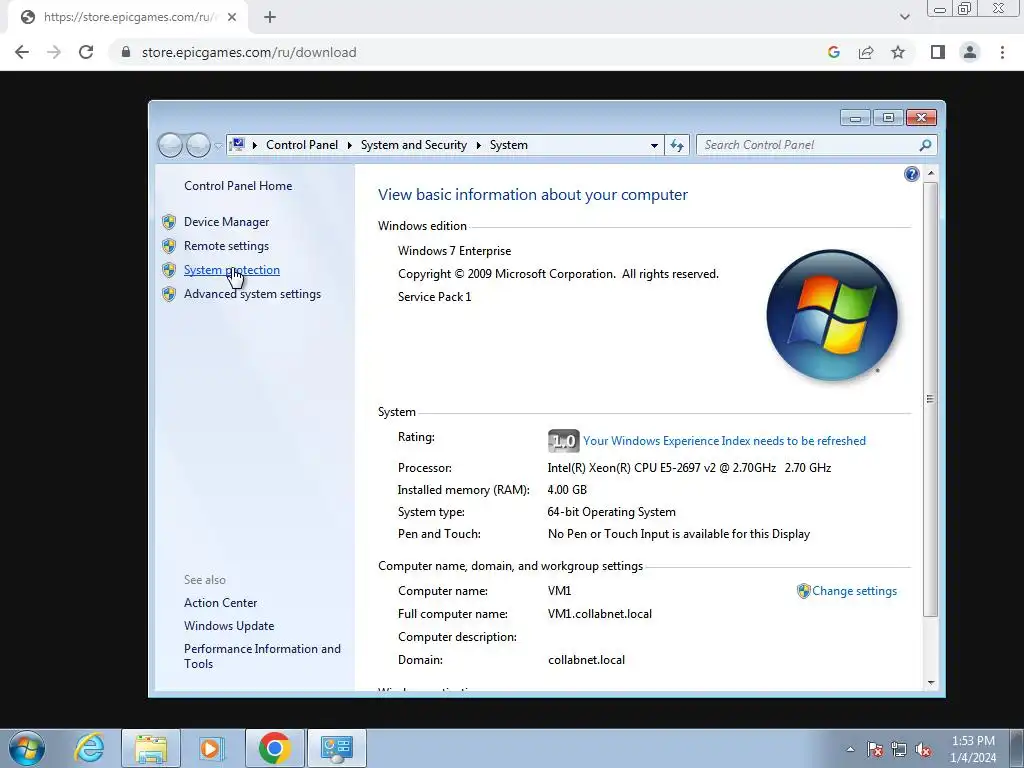Select the store.epicgames.com browser tab
The image size is (1024, 768).
click(x=128, y=17)
